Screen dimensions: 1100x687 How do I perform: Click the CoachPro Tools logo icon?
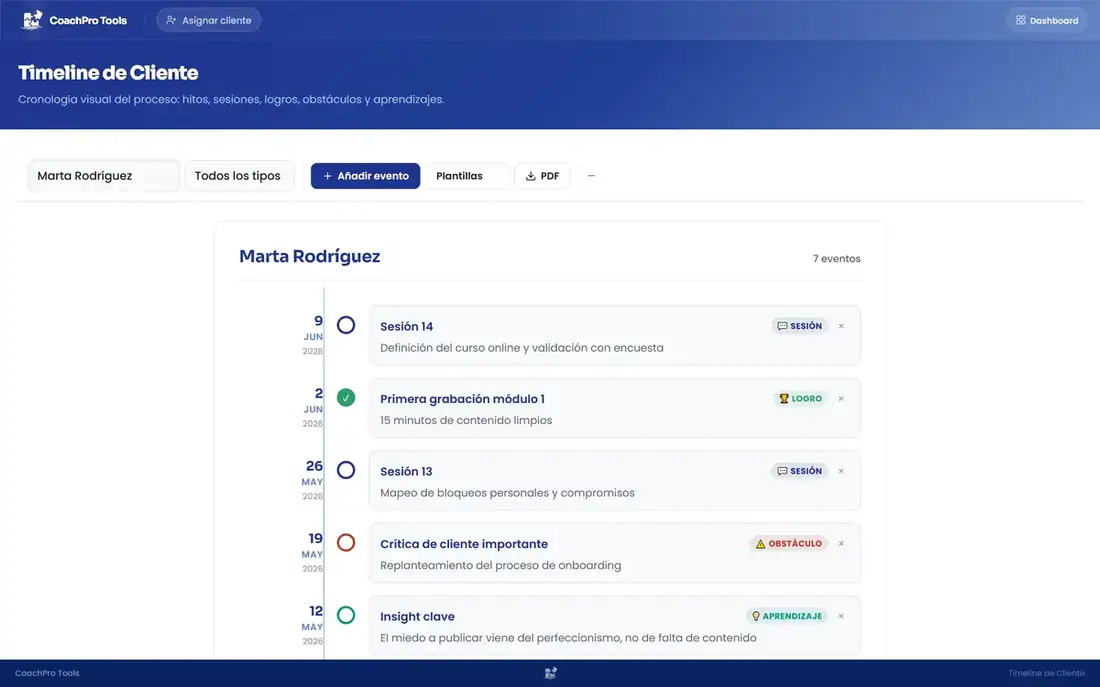tap(32, 20)
